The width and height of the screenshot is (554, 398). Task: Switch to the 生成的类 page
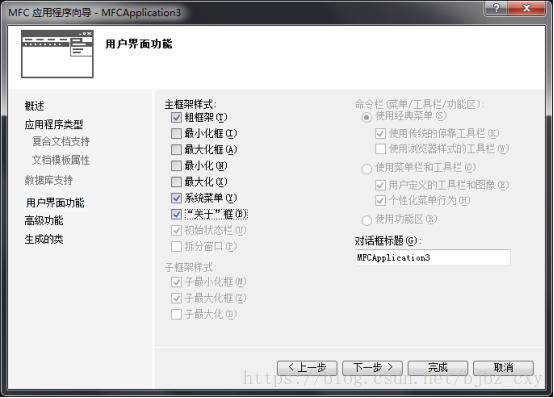44,239
